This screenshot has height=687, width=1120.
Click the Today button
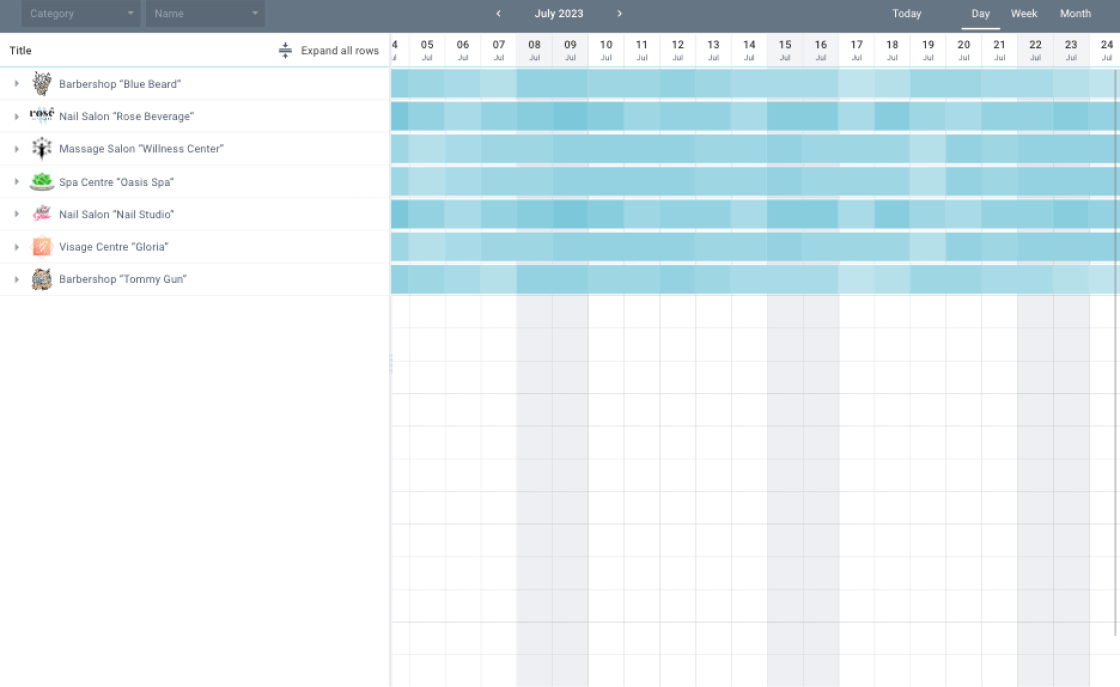(x=906, y=13)
